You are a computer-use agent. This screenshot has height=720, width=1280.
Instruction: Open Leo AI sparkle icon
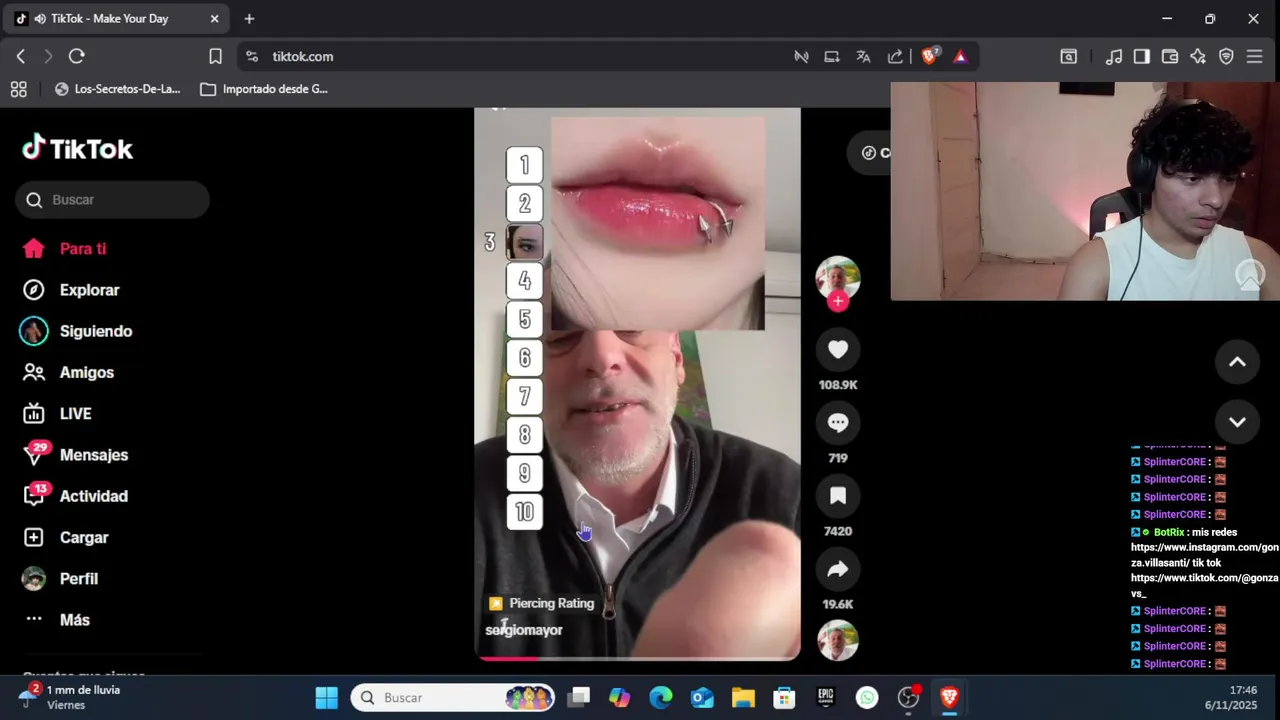click(x=1198, y=57)
